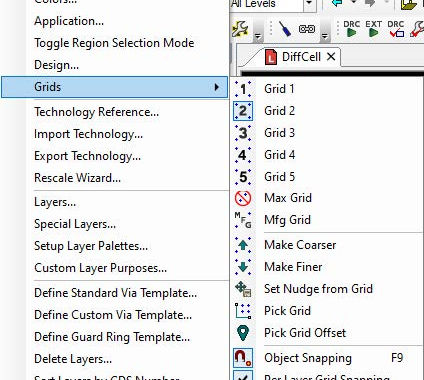Screen dimensions: 424x380
Task: Choose the Max Grid icon
Action: [x=243, y=198]
